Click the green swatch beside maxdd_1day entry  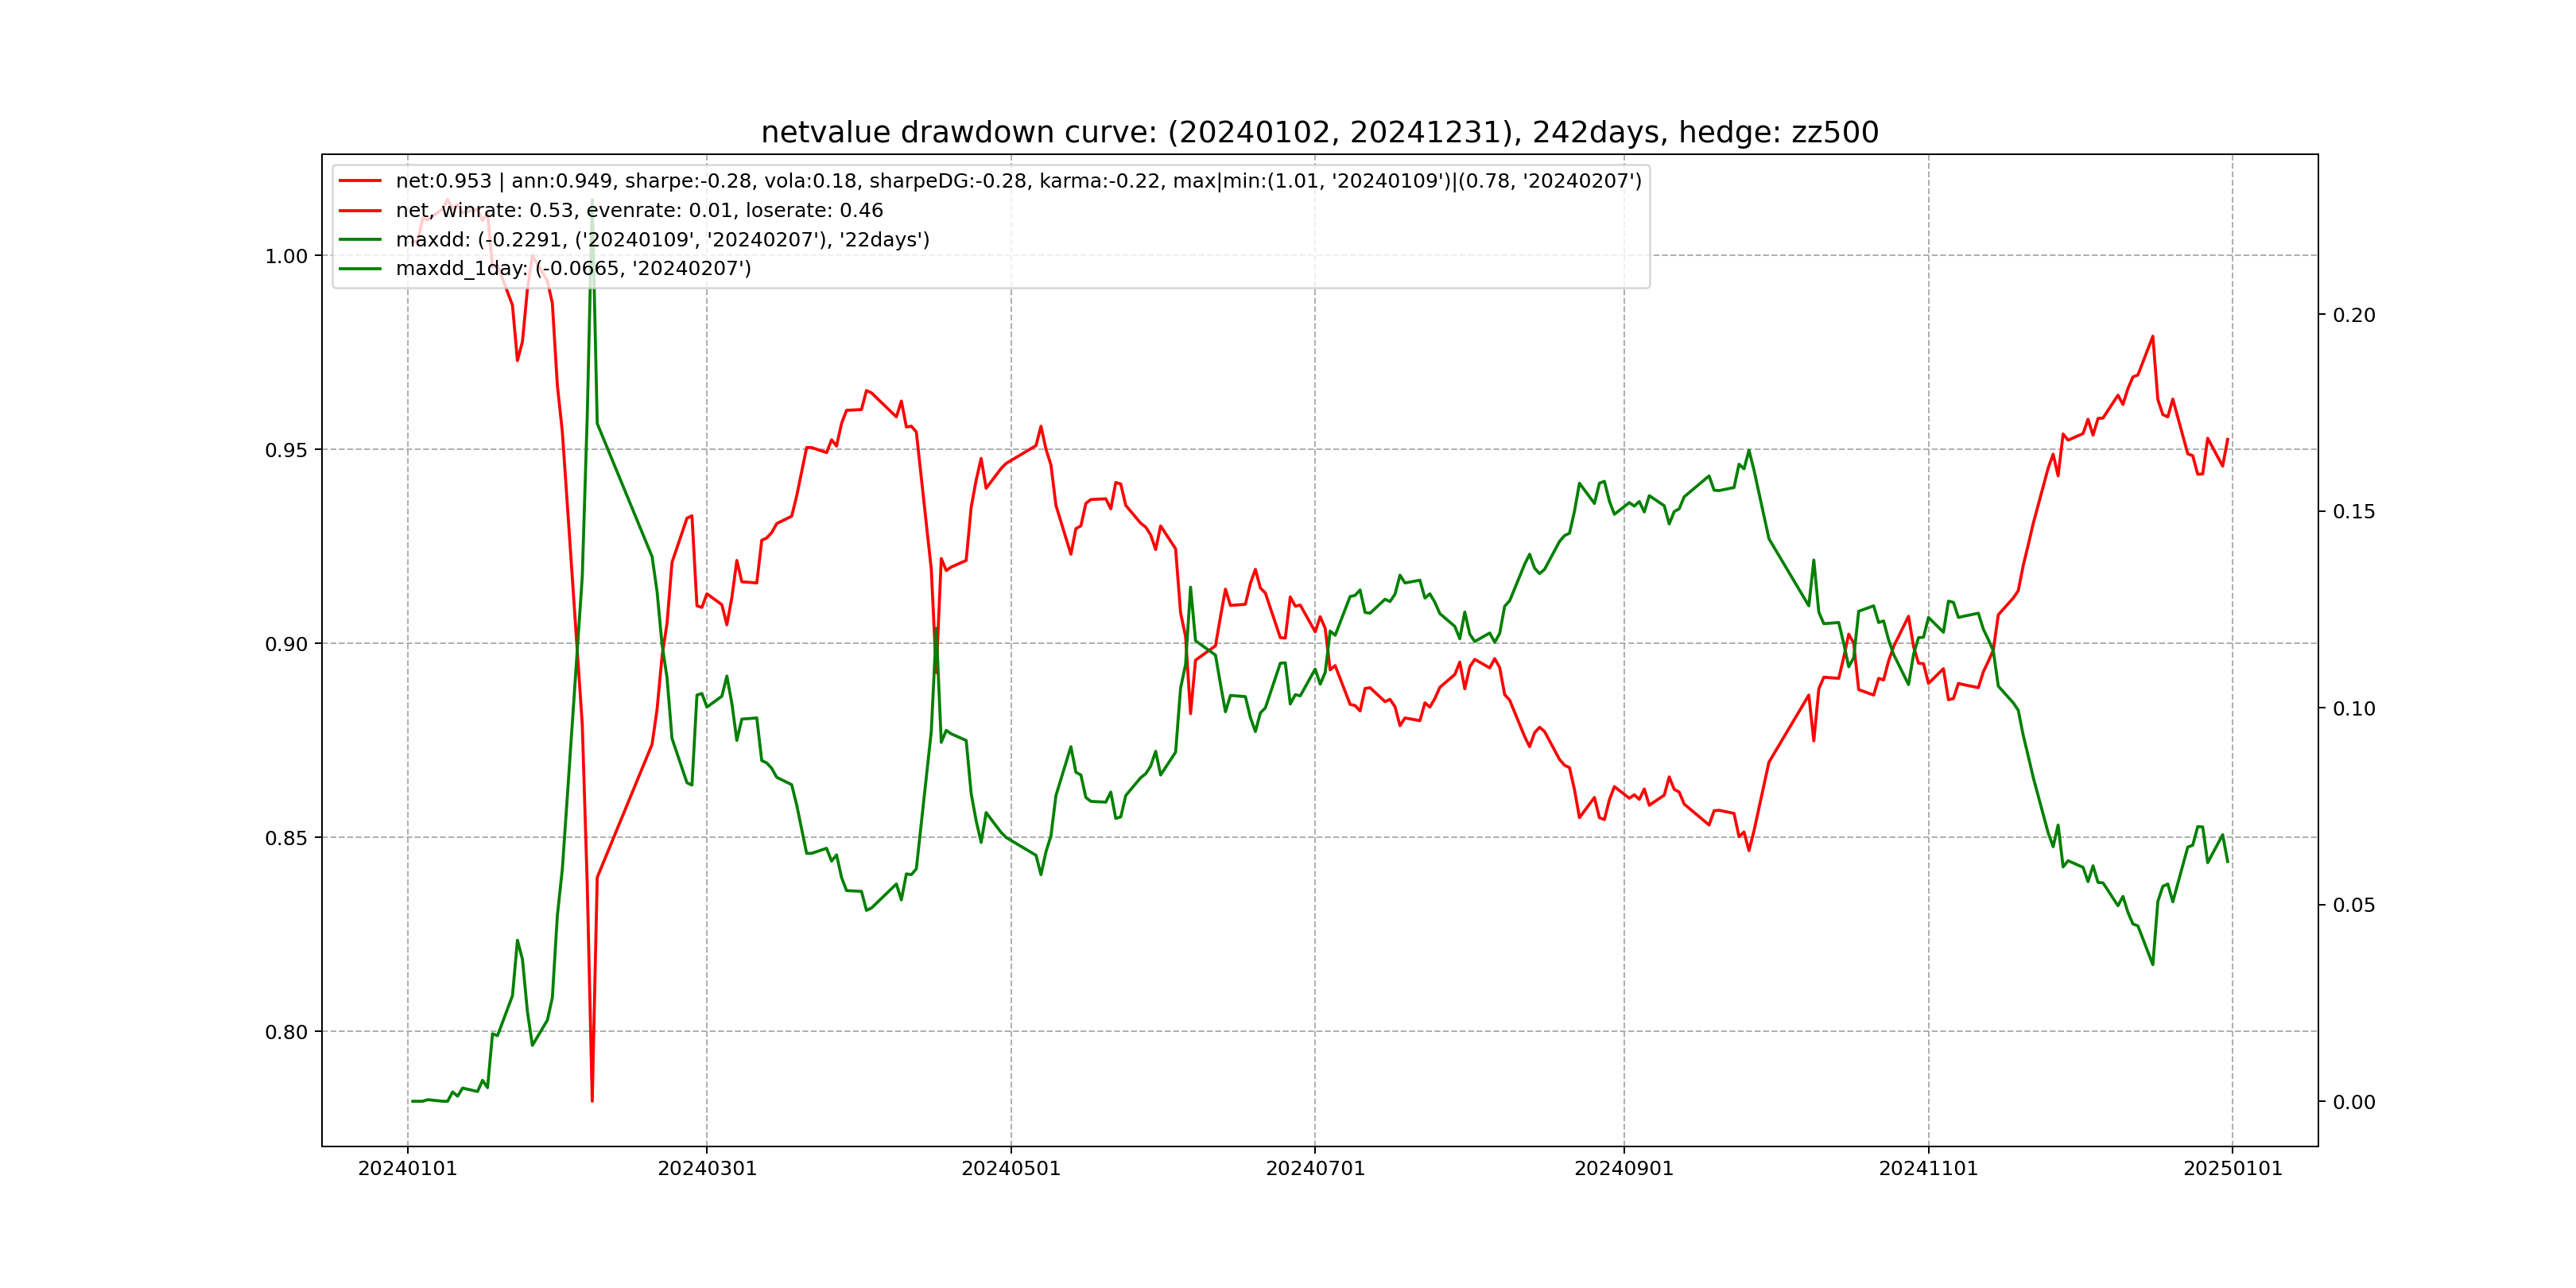tap(360, 268)
